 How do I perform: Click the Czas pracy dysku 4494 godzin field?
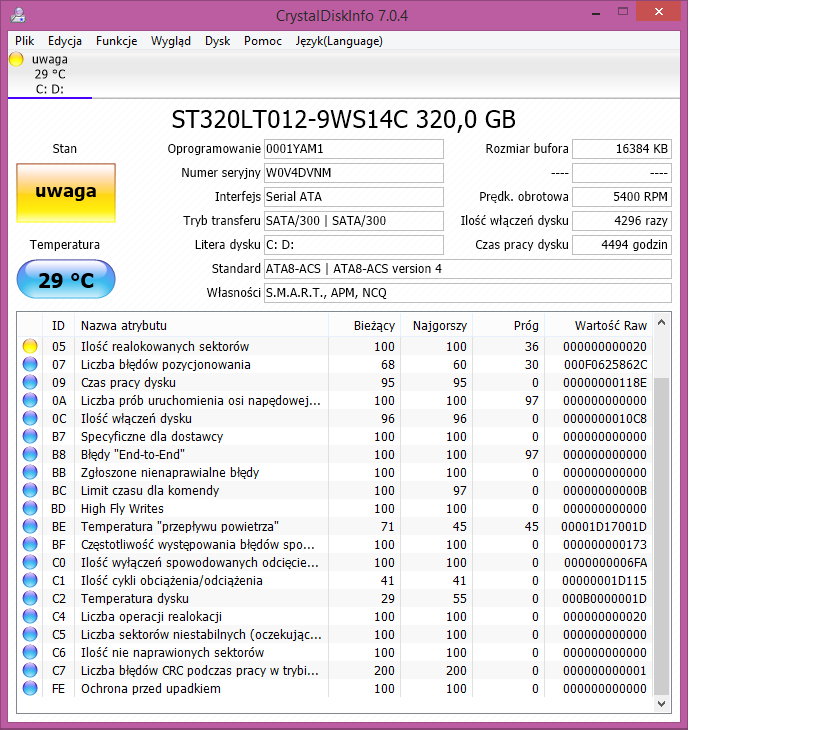tap(622, 245)
